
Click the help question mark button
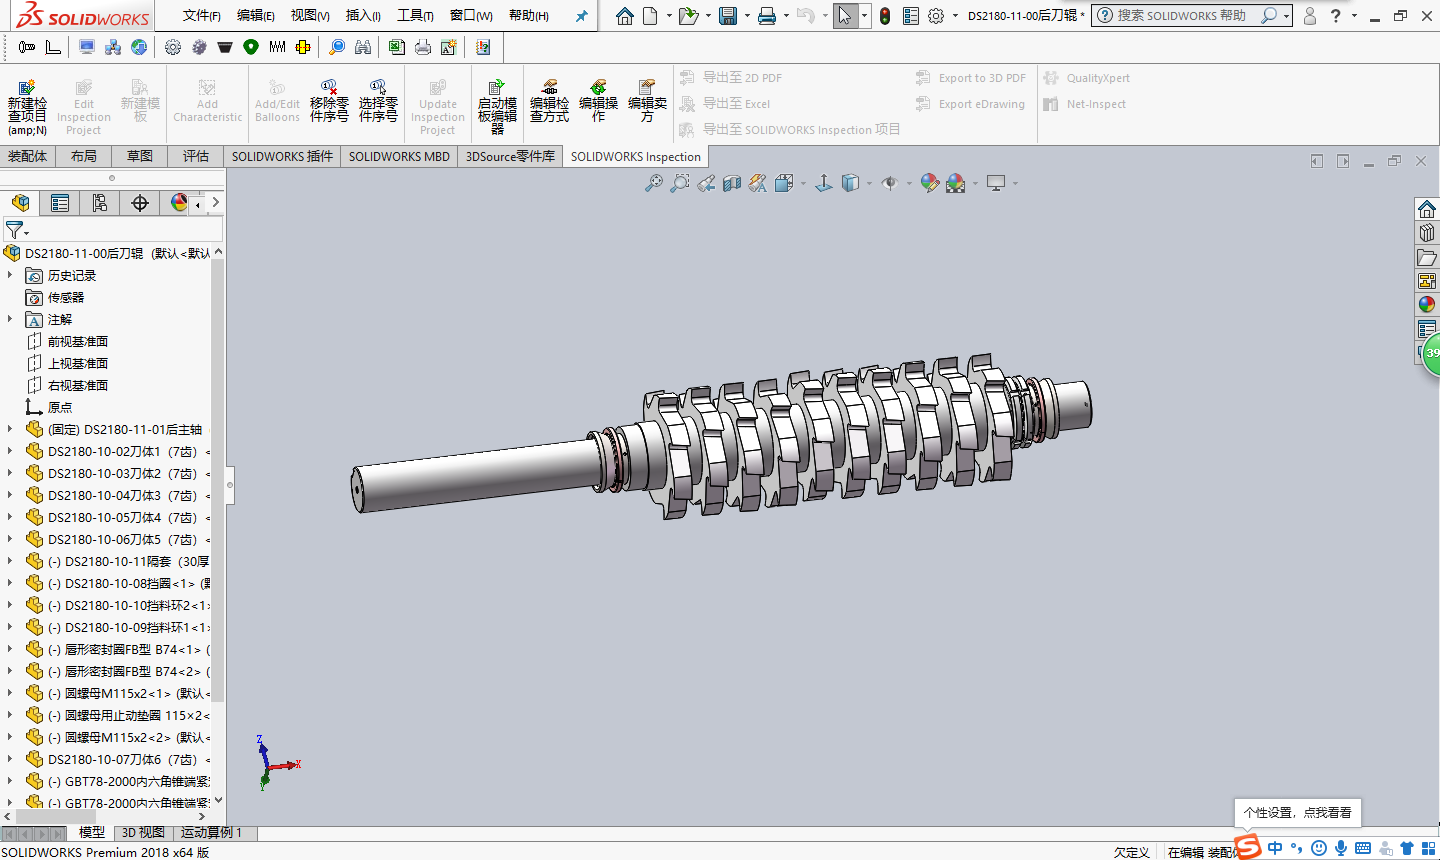pyautogui.click(x=1335, y=16)
